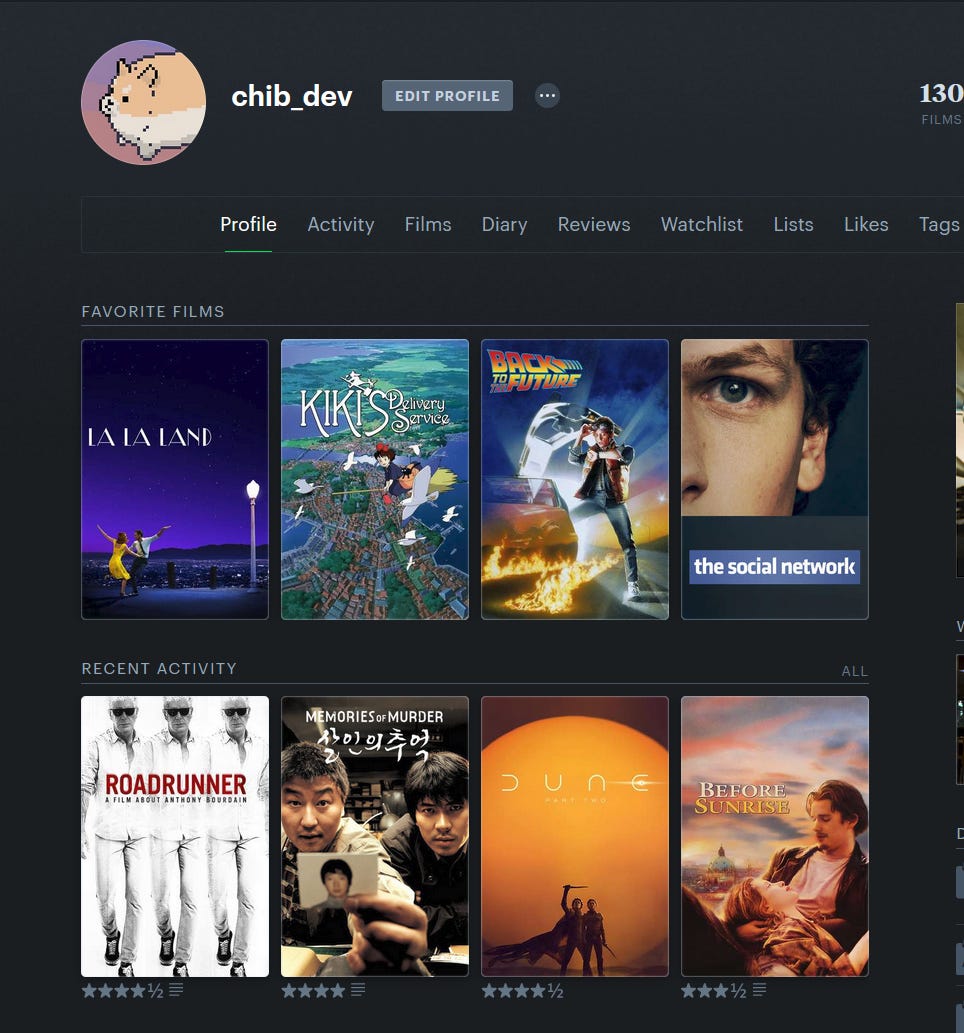
Task: Click the four-star rating under Memories of Murder
Action: click(x=313, y=990)
